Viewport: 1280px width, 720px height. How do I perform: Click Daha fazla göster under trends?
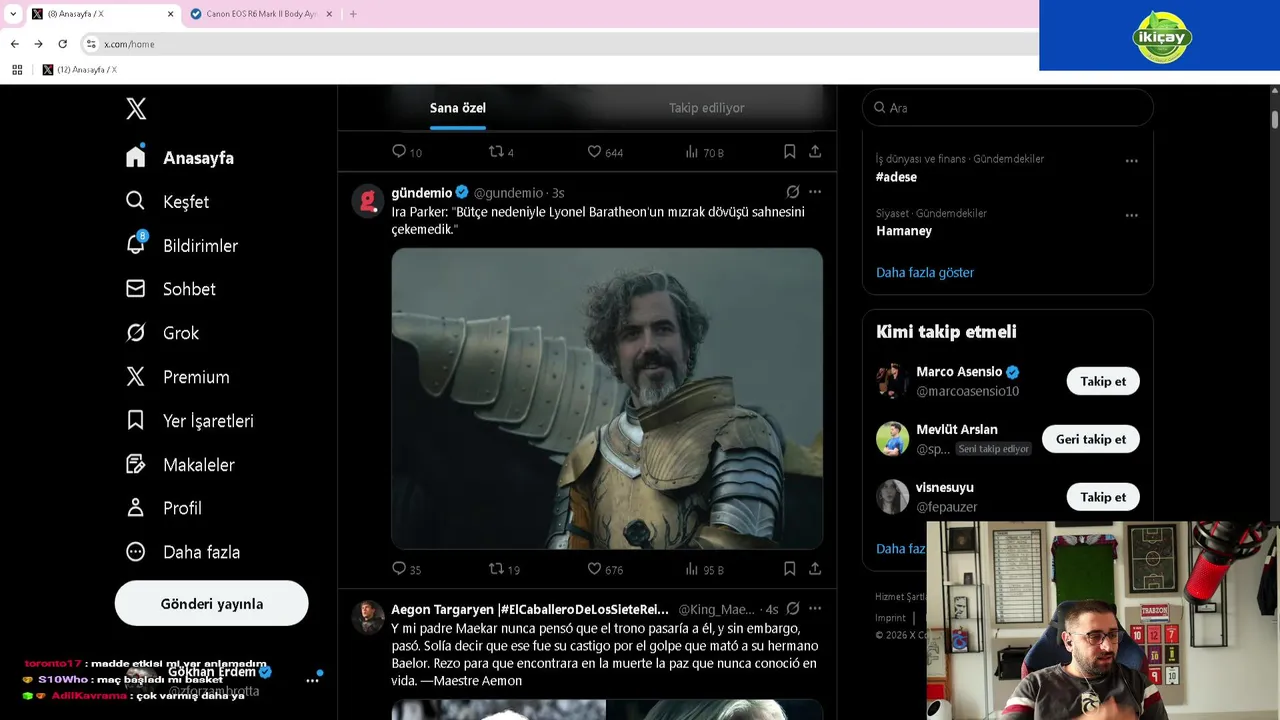(x=925, y=272)
